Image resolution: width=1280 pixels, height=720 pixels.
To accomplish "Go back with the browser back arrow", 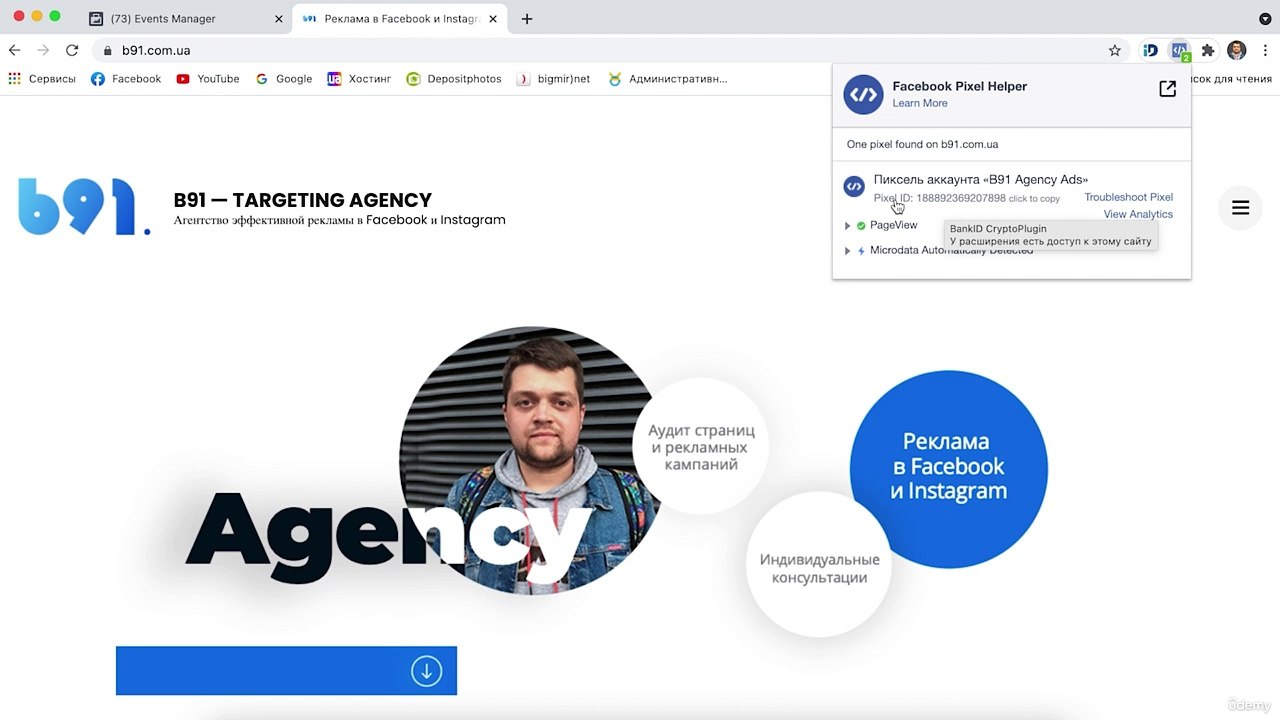I will pos(14,50).
